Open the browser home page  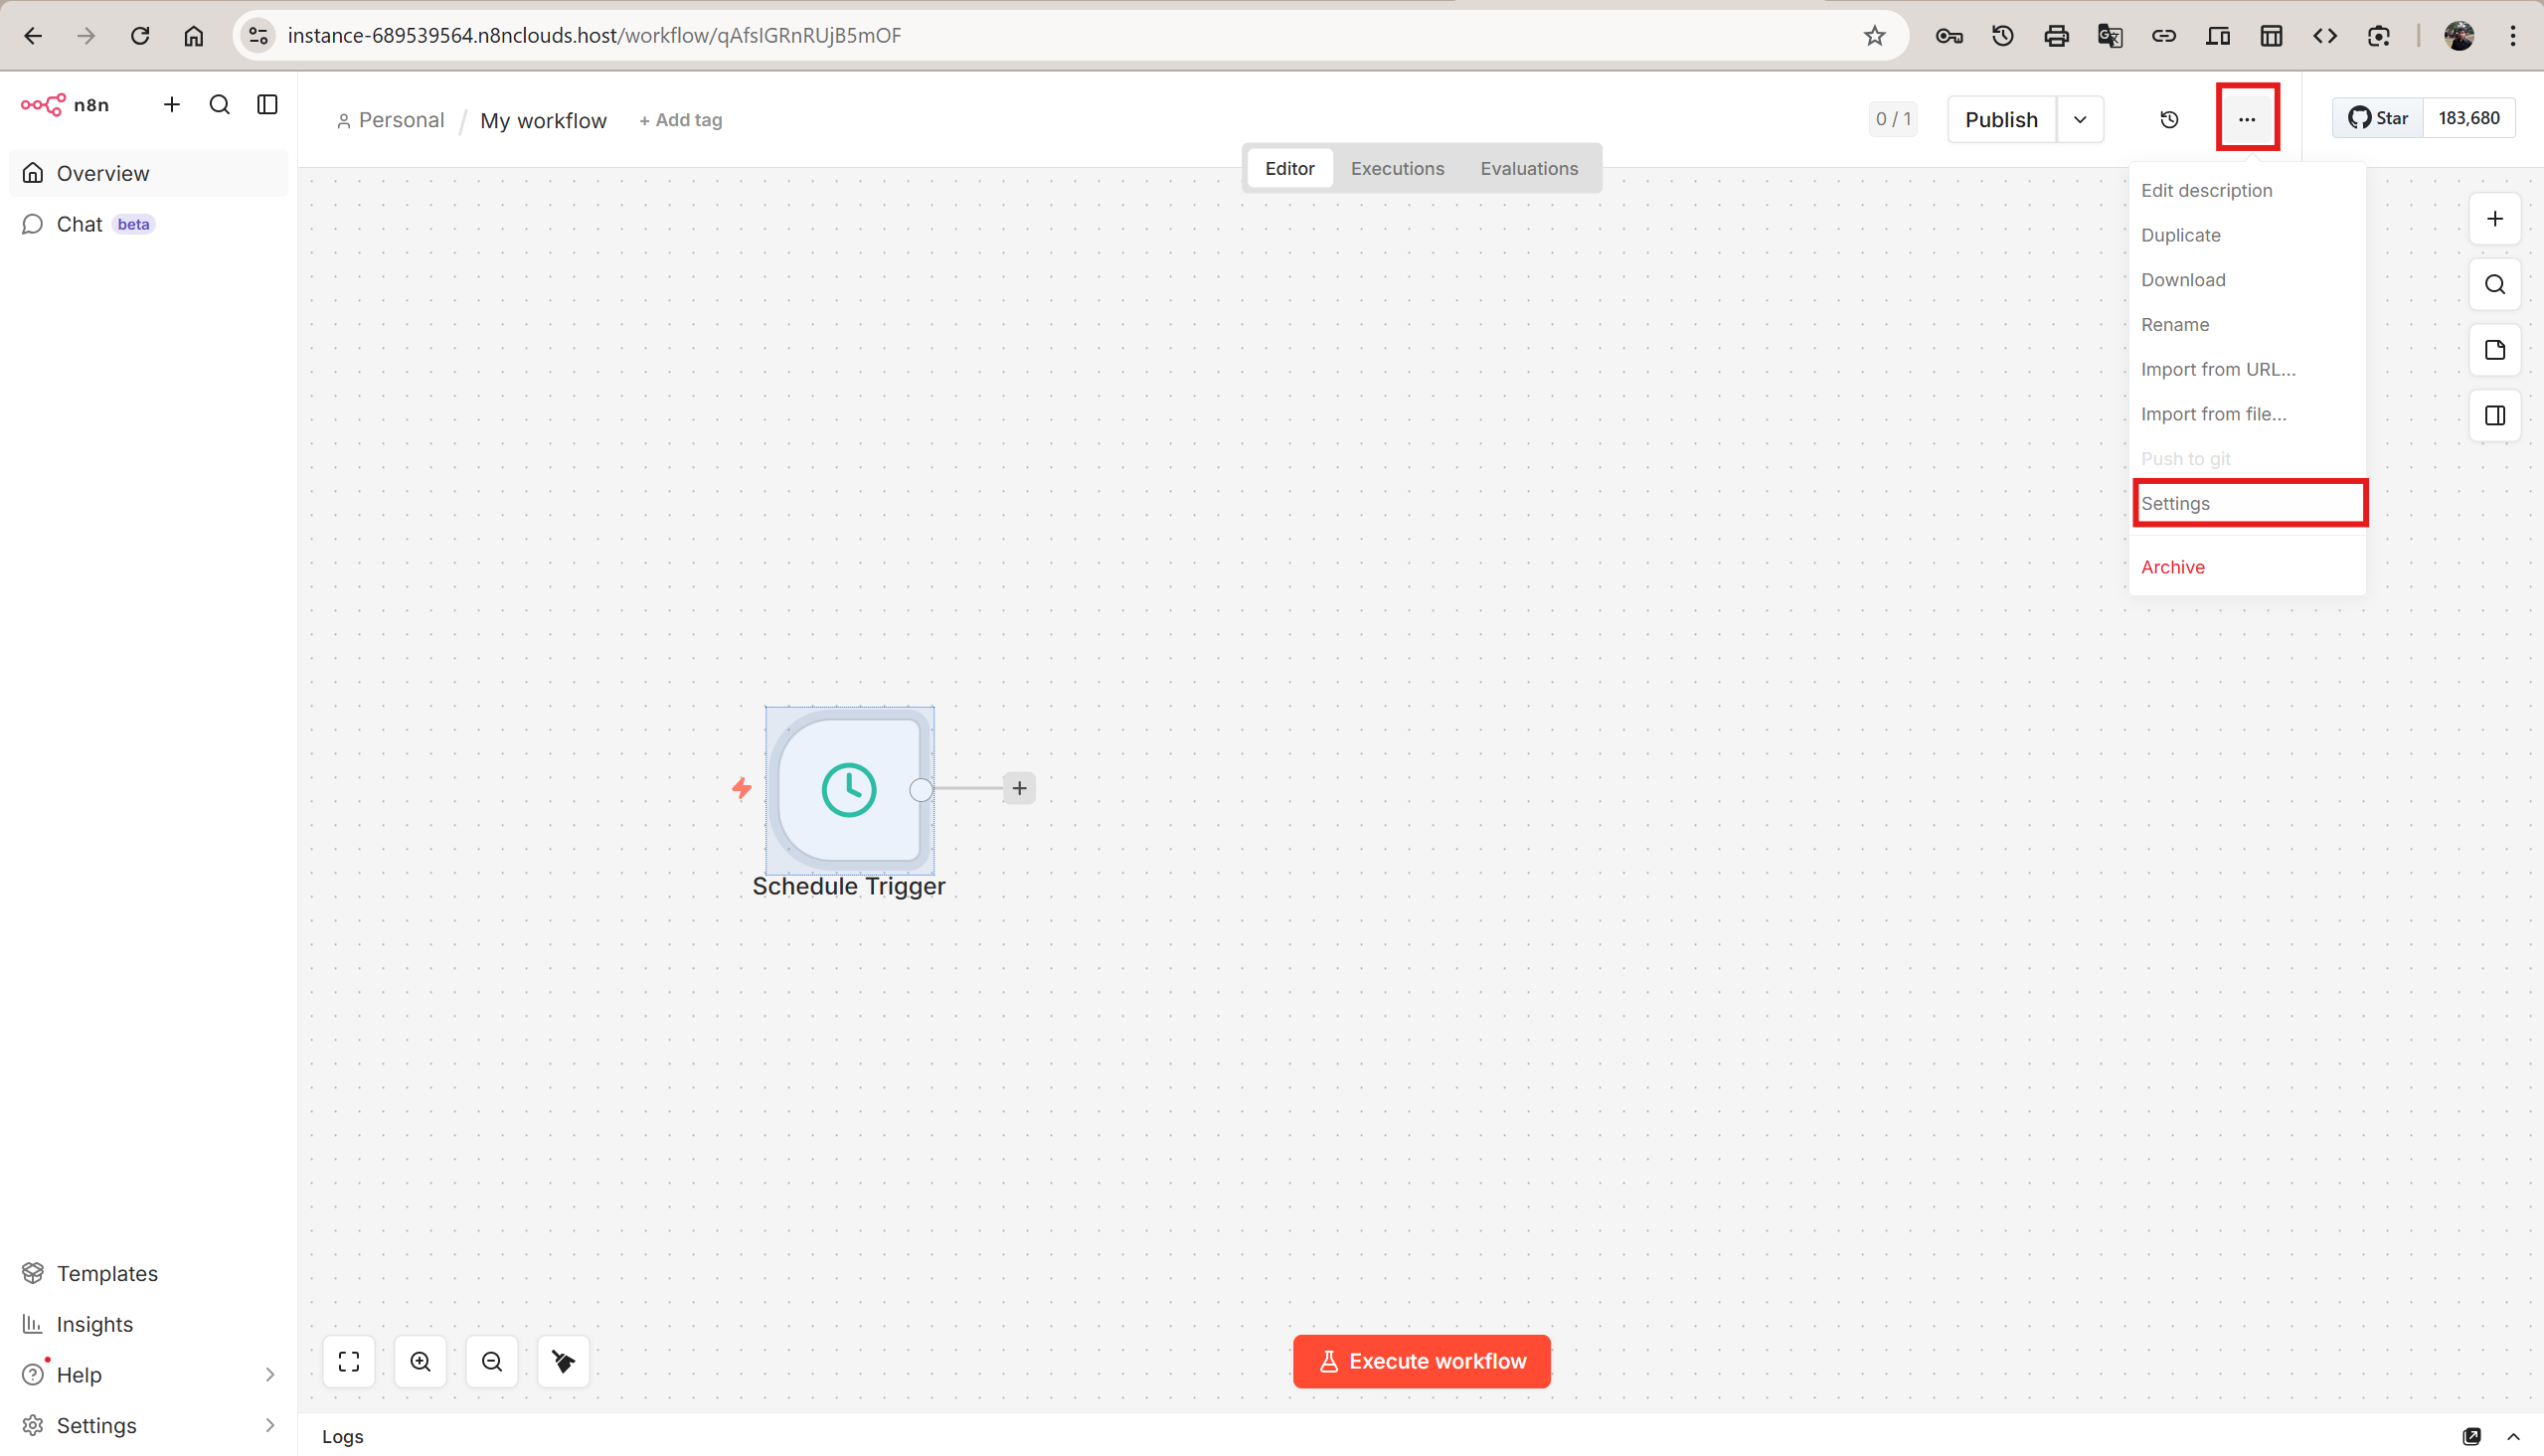(193, 36)
